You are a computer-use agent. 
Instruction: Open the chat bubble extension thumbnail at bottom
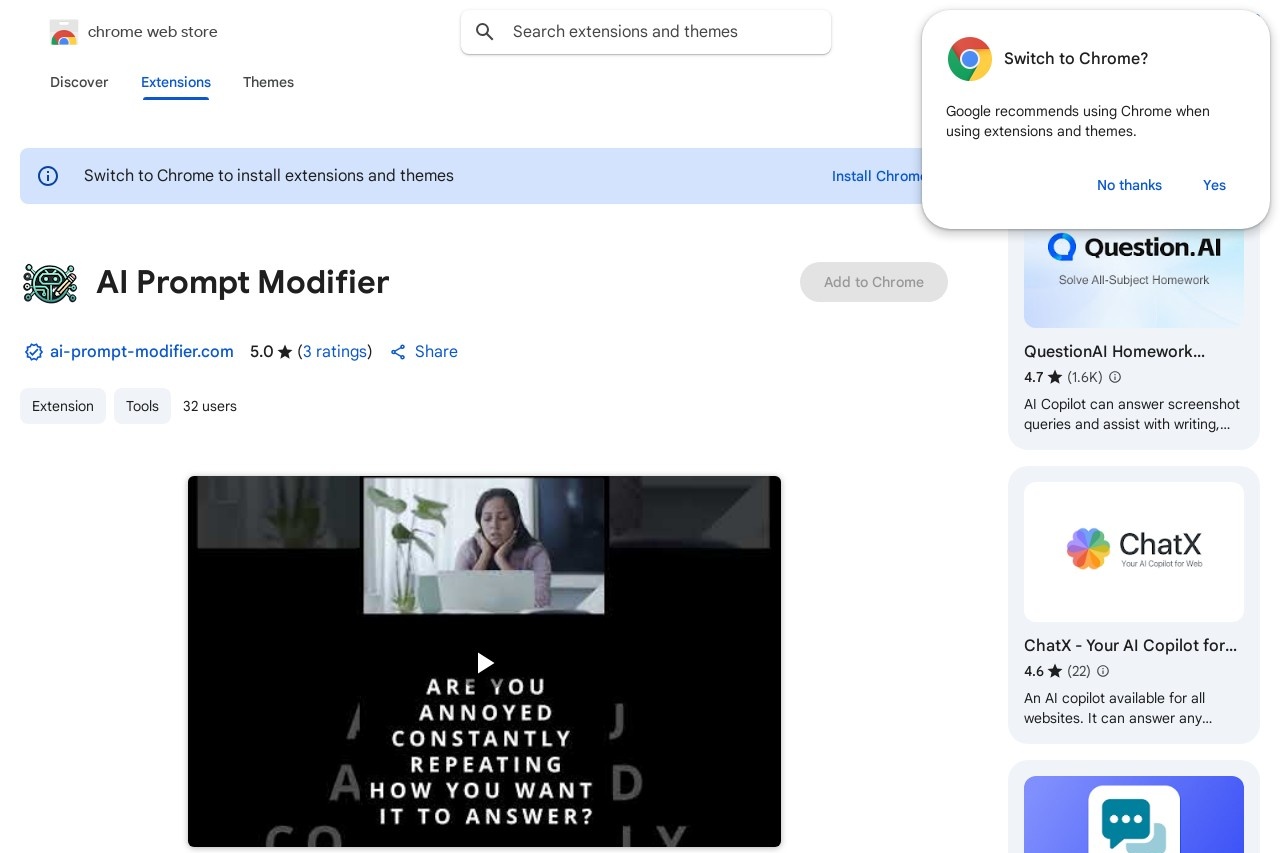point(1134,815)
